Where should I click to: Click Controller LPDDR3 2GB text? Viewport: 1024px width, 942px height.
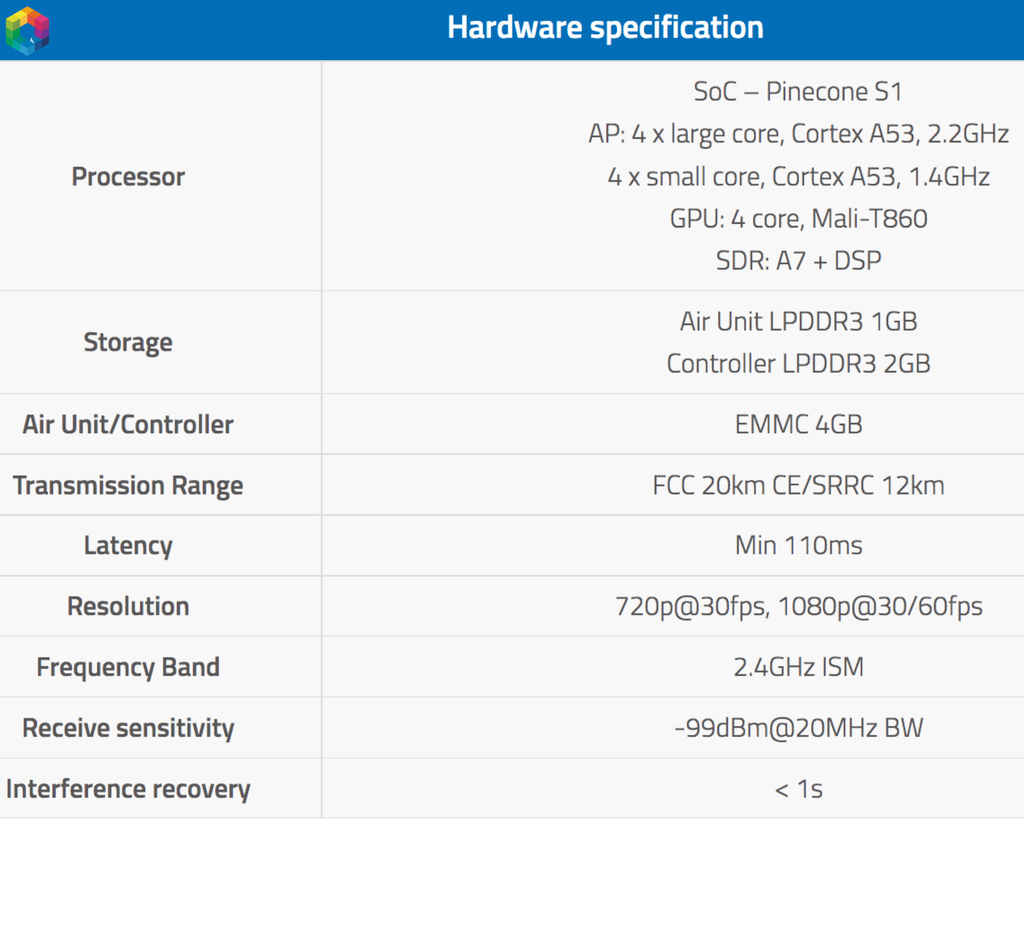(798, 363)
